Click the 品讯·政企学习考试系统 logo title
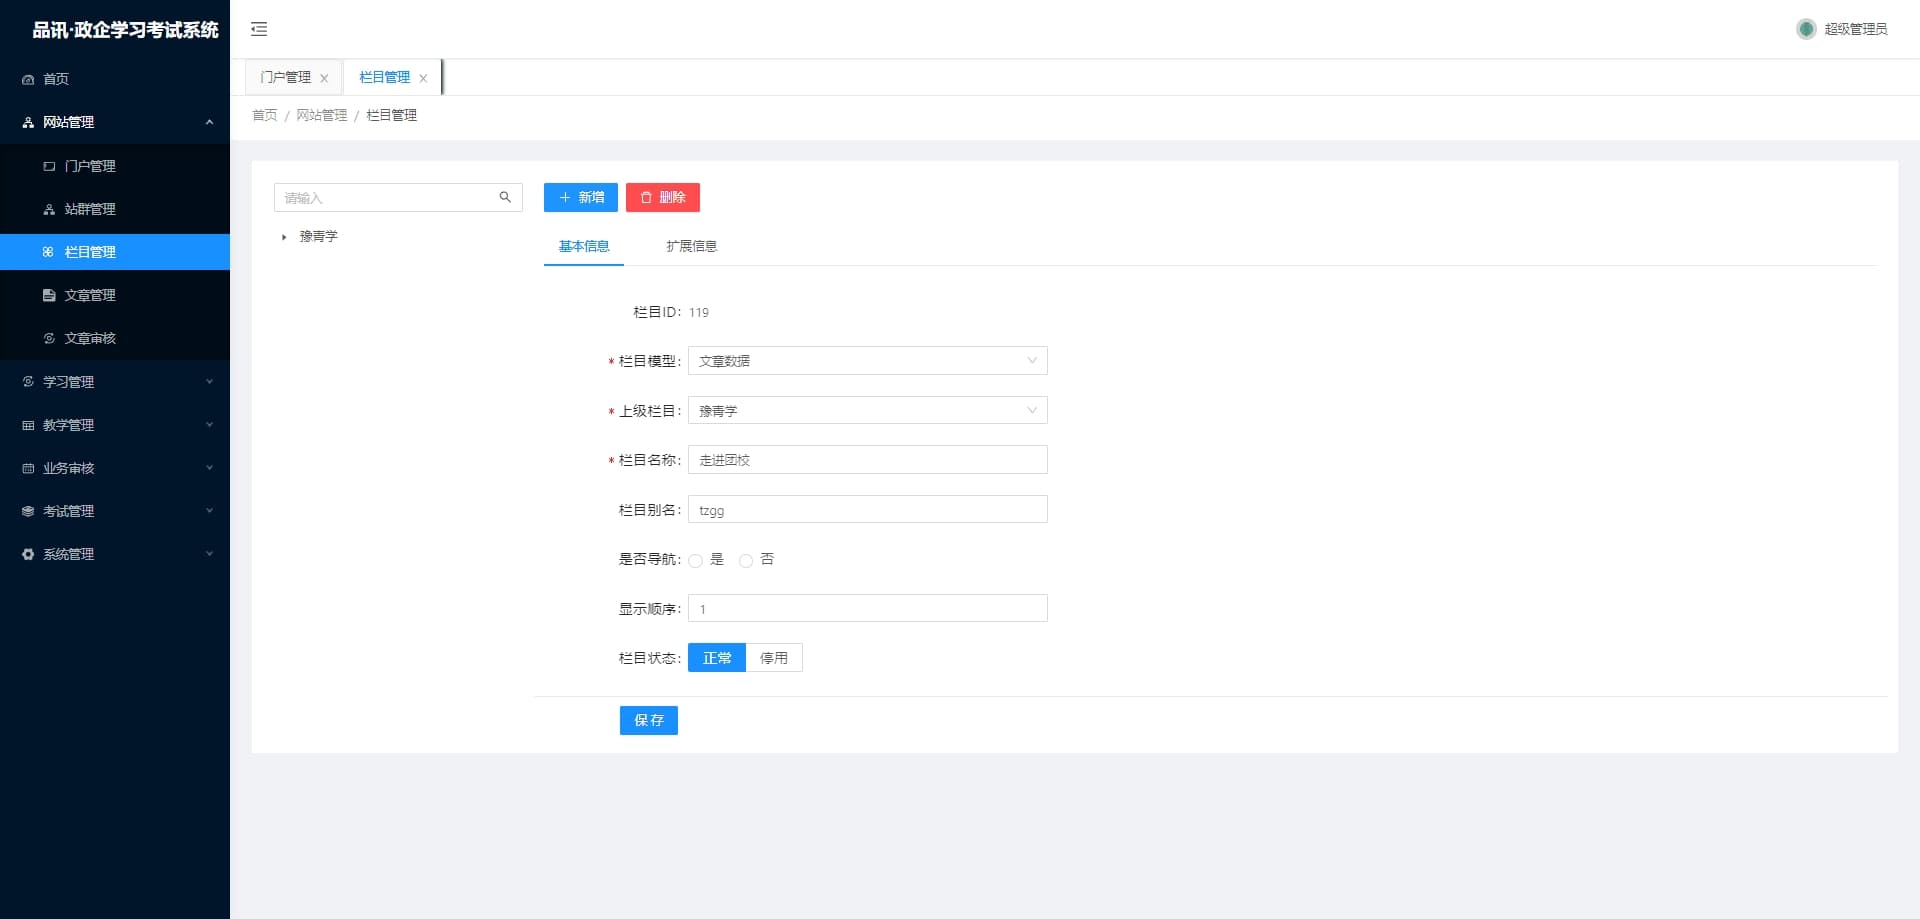1920x919 pixels. point(125,30)
